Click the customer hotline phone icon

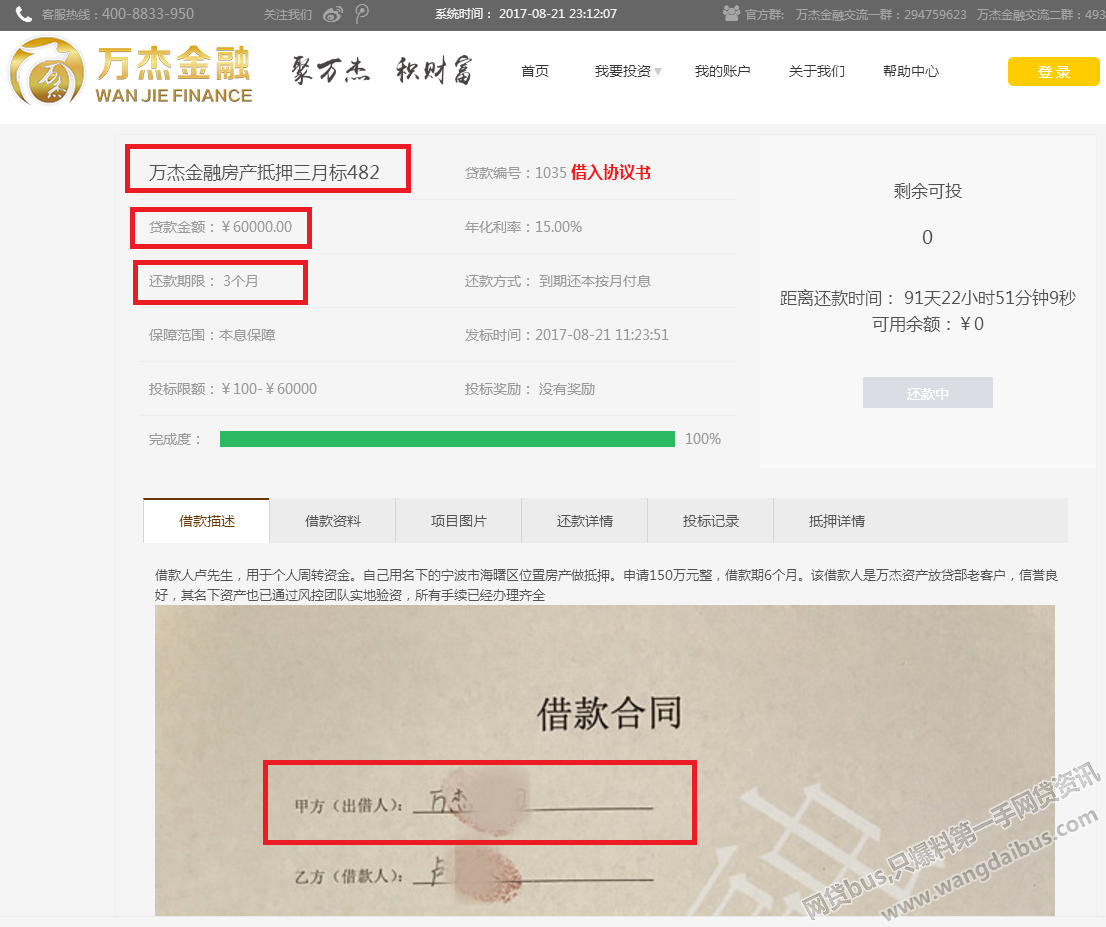[x=23, y=14]
